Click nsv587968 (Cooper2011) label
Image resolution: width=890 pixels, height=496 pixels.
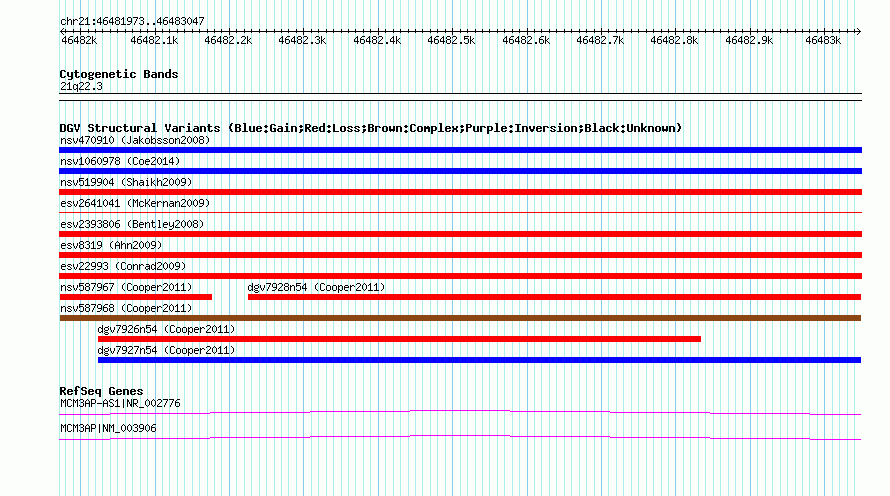(126, 308)
